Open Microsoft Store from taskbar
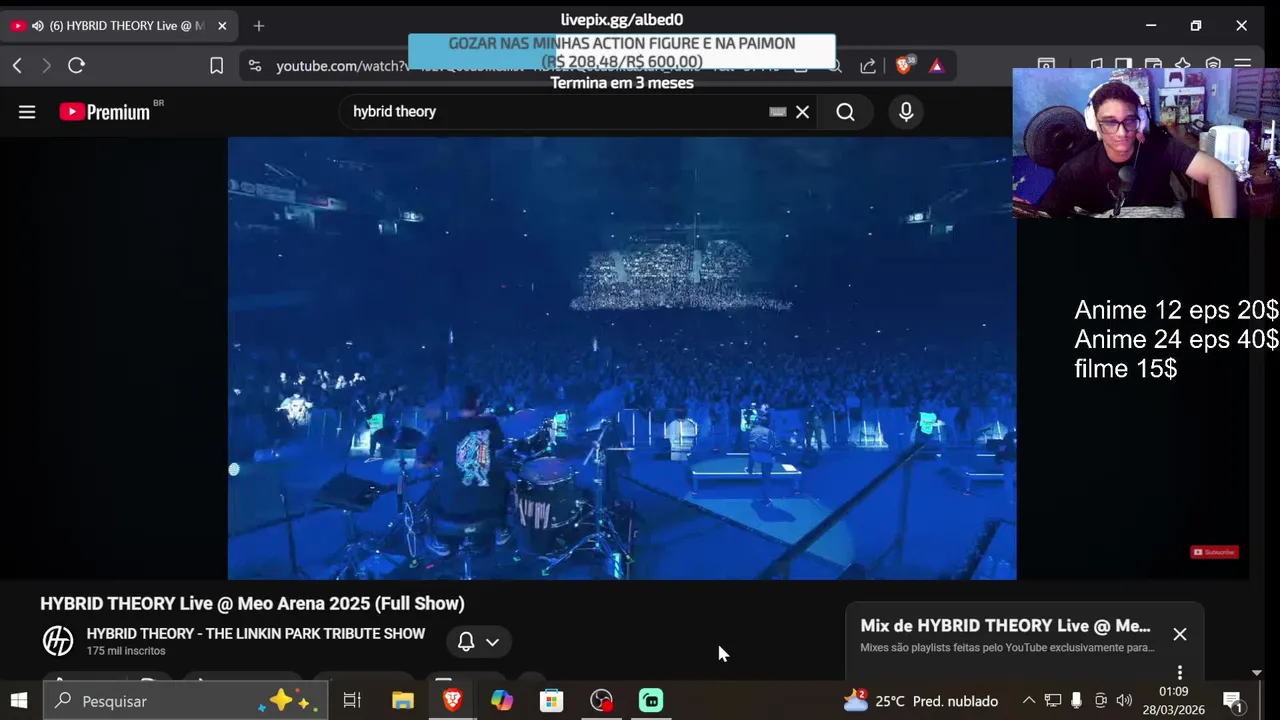This screenshot has height=720, width=1280. (x=551, y=701)
